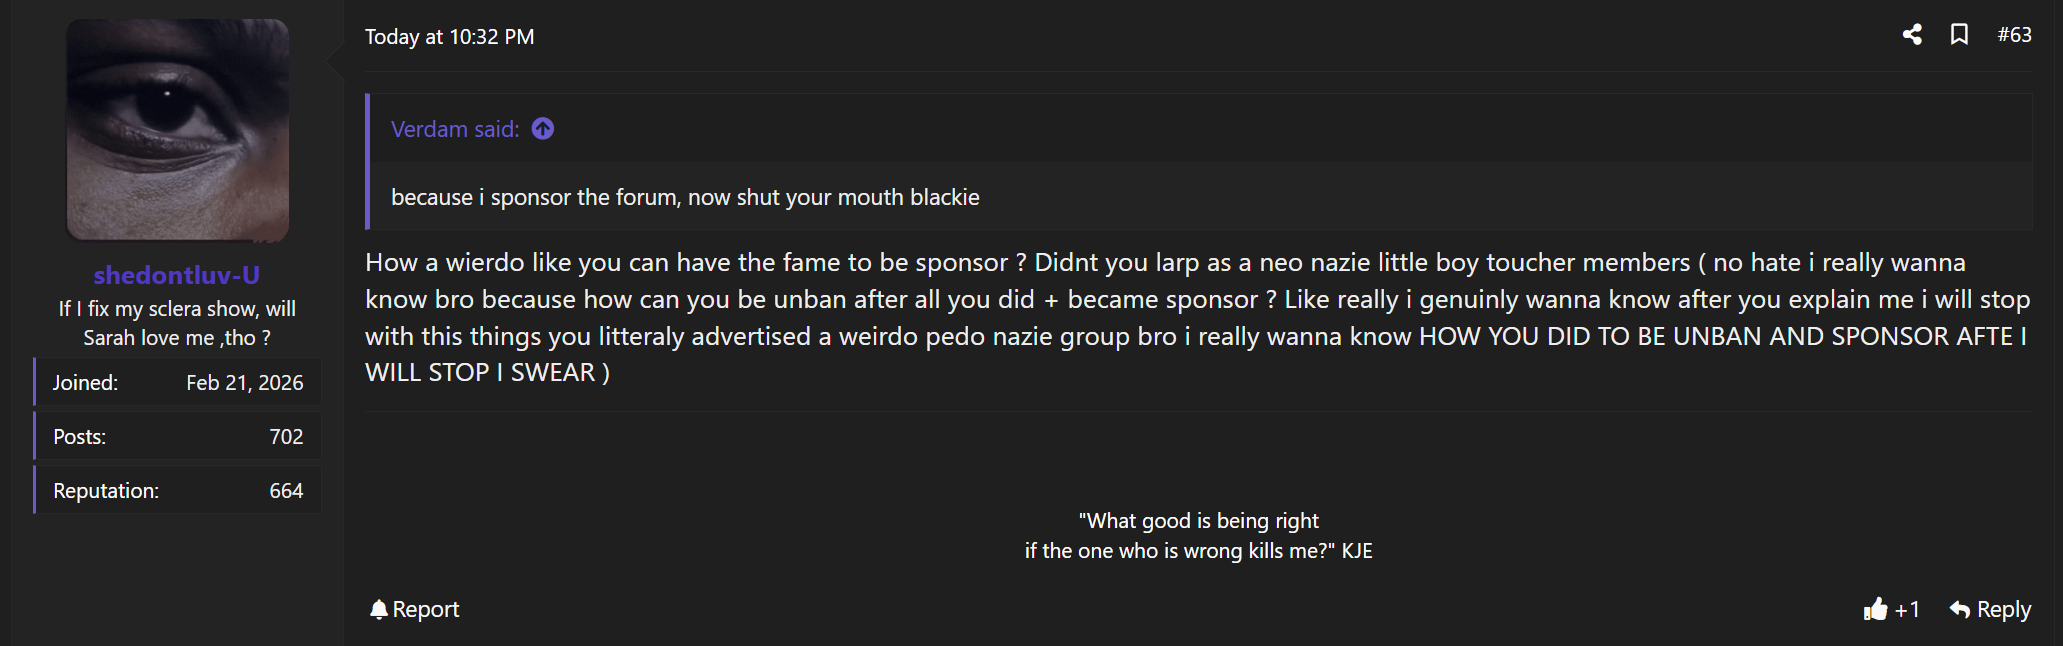
Task: Jump to quoted post via arrow icon
Action: [x=543, y=129]
